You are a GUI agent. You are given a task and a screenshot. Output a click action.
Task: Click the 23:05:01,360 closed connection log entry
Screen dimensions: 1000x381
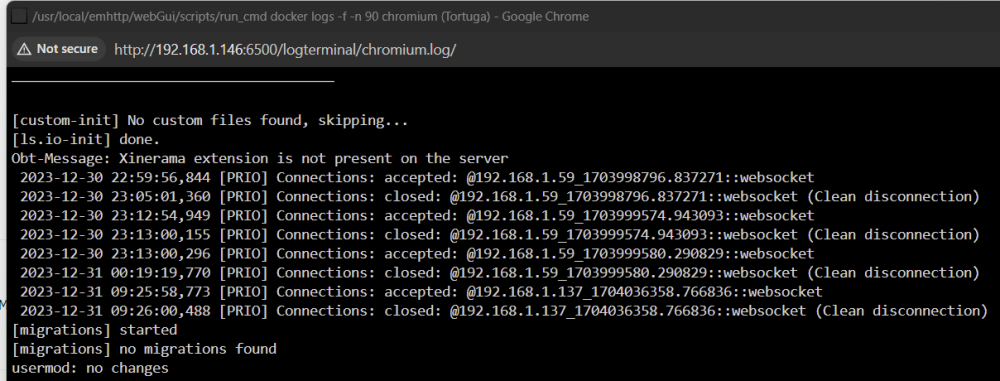point(499,197)
